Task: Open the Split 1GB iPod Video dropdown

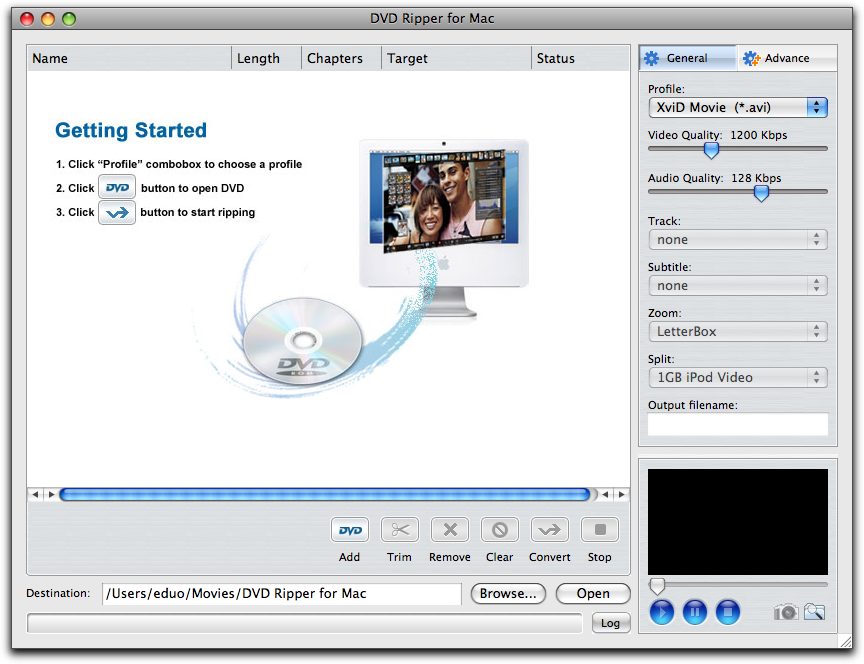Action: (x=738, y=377)
